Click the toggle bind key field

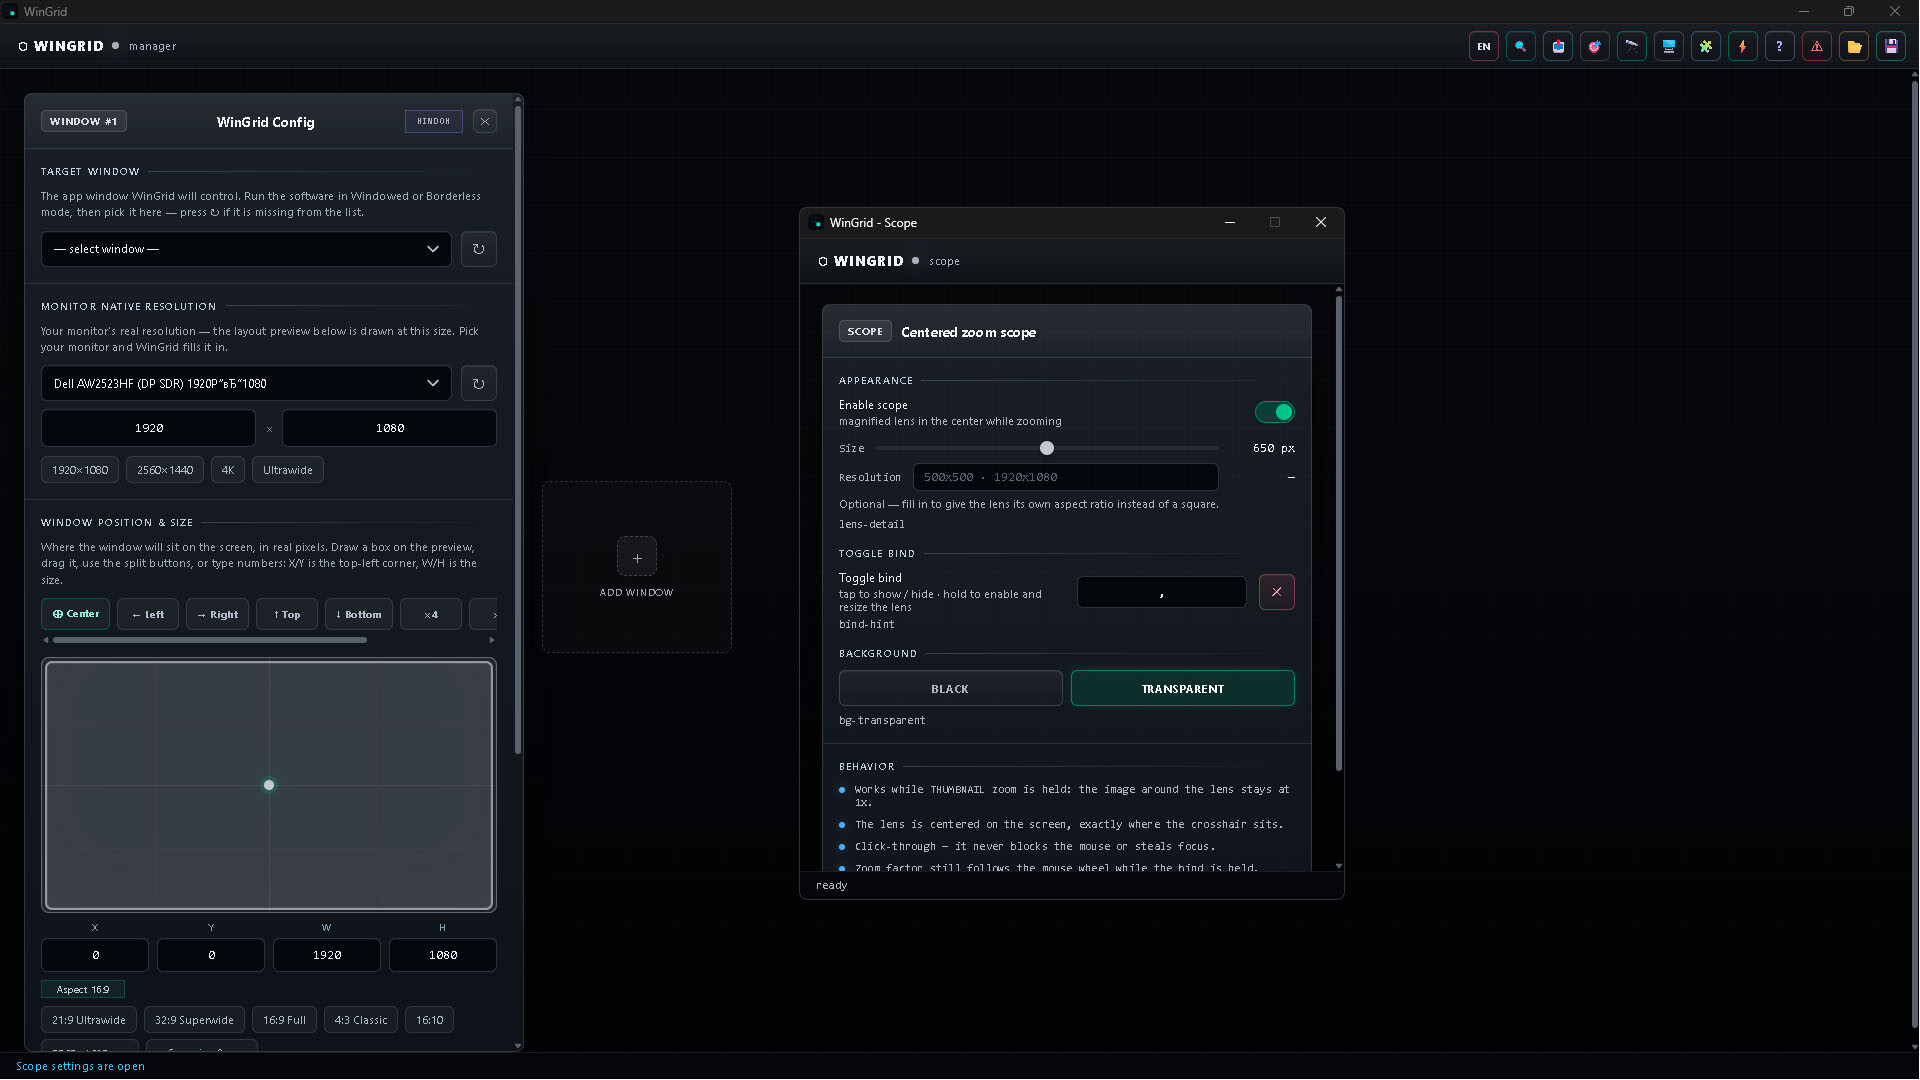[x=1161, y=592]
